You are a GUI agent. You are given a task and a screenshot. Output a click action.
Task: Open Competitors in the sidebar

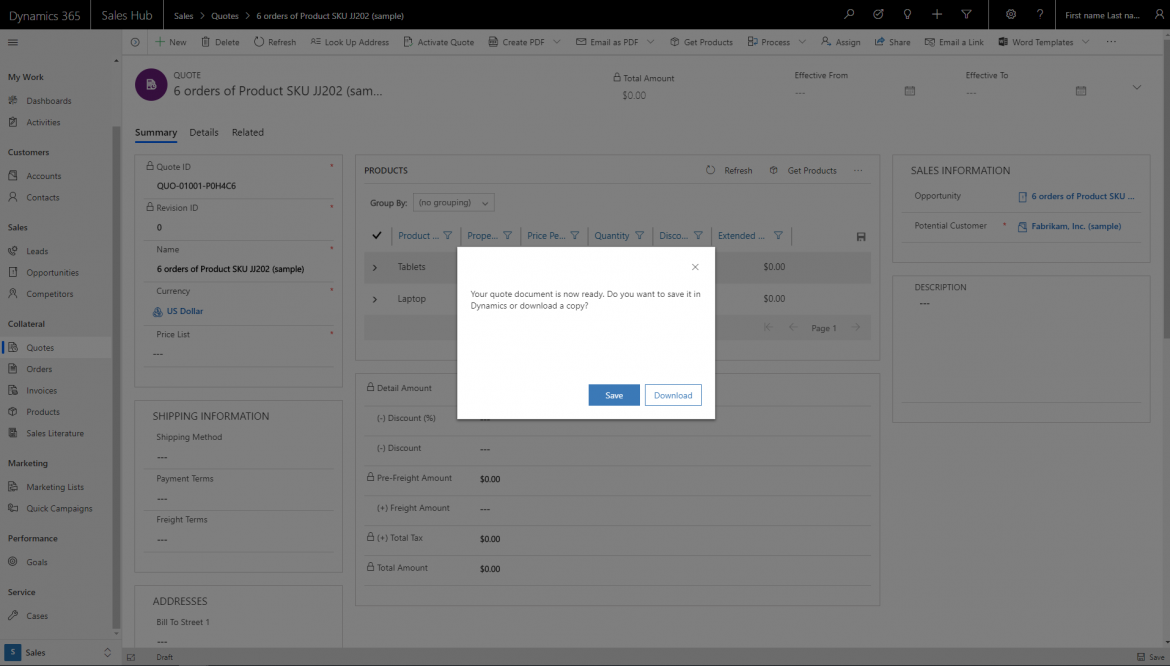coord(49,294)
